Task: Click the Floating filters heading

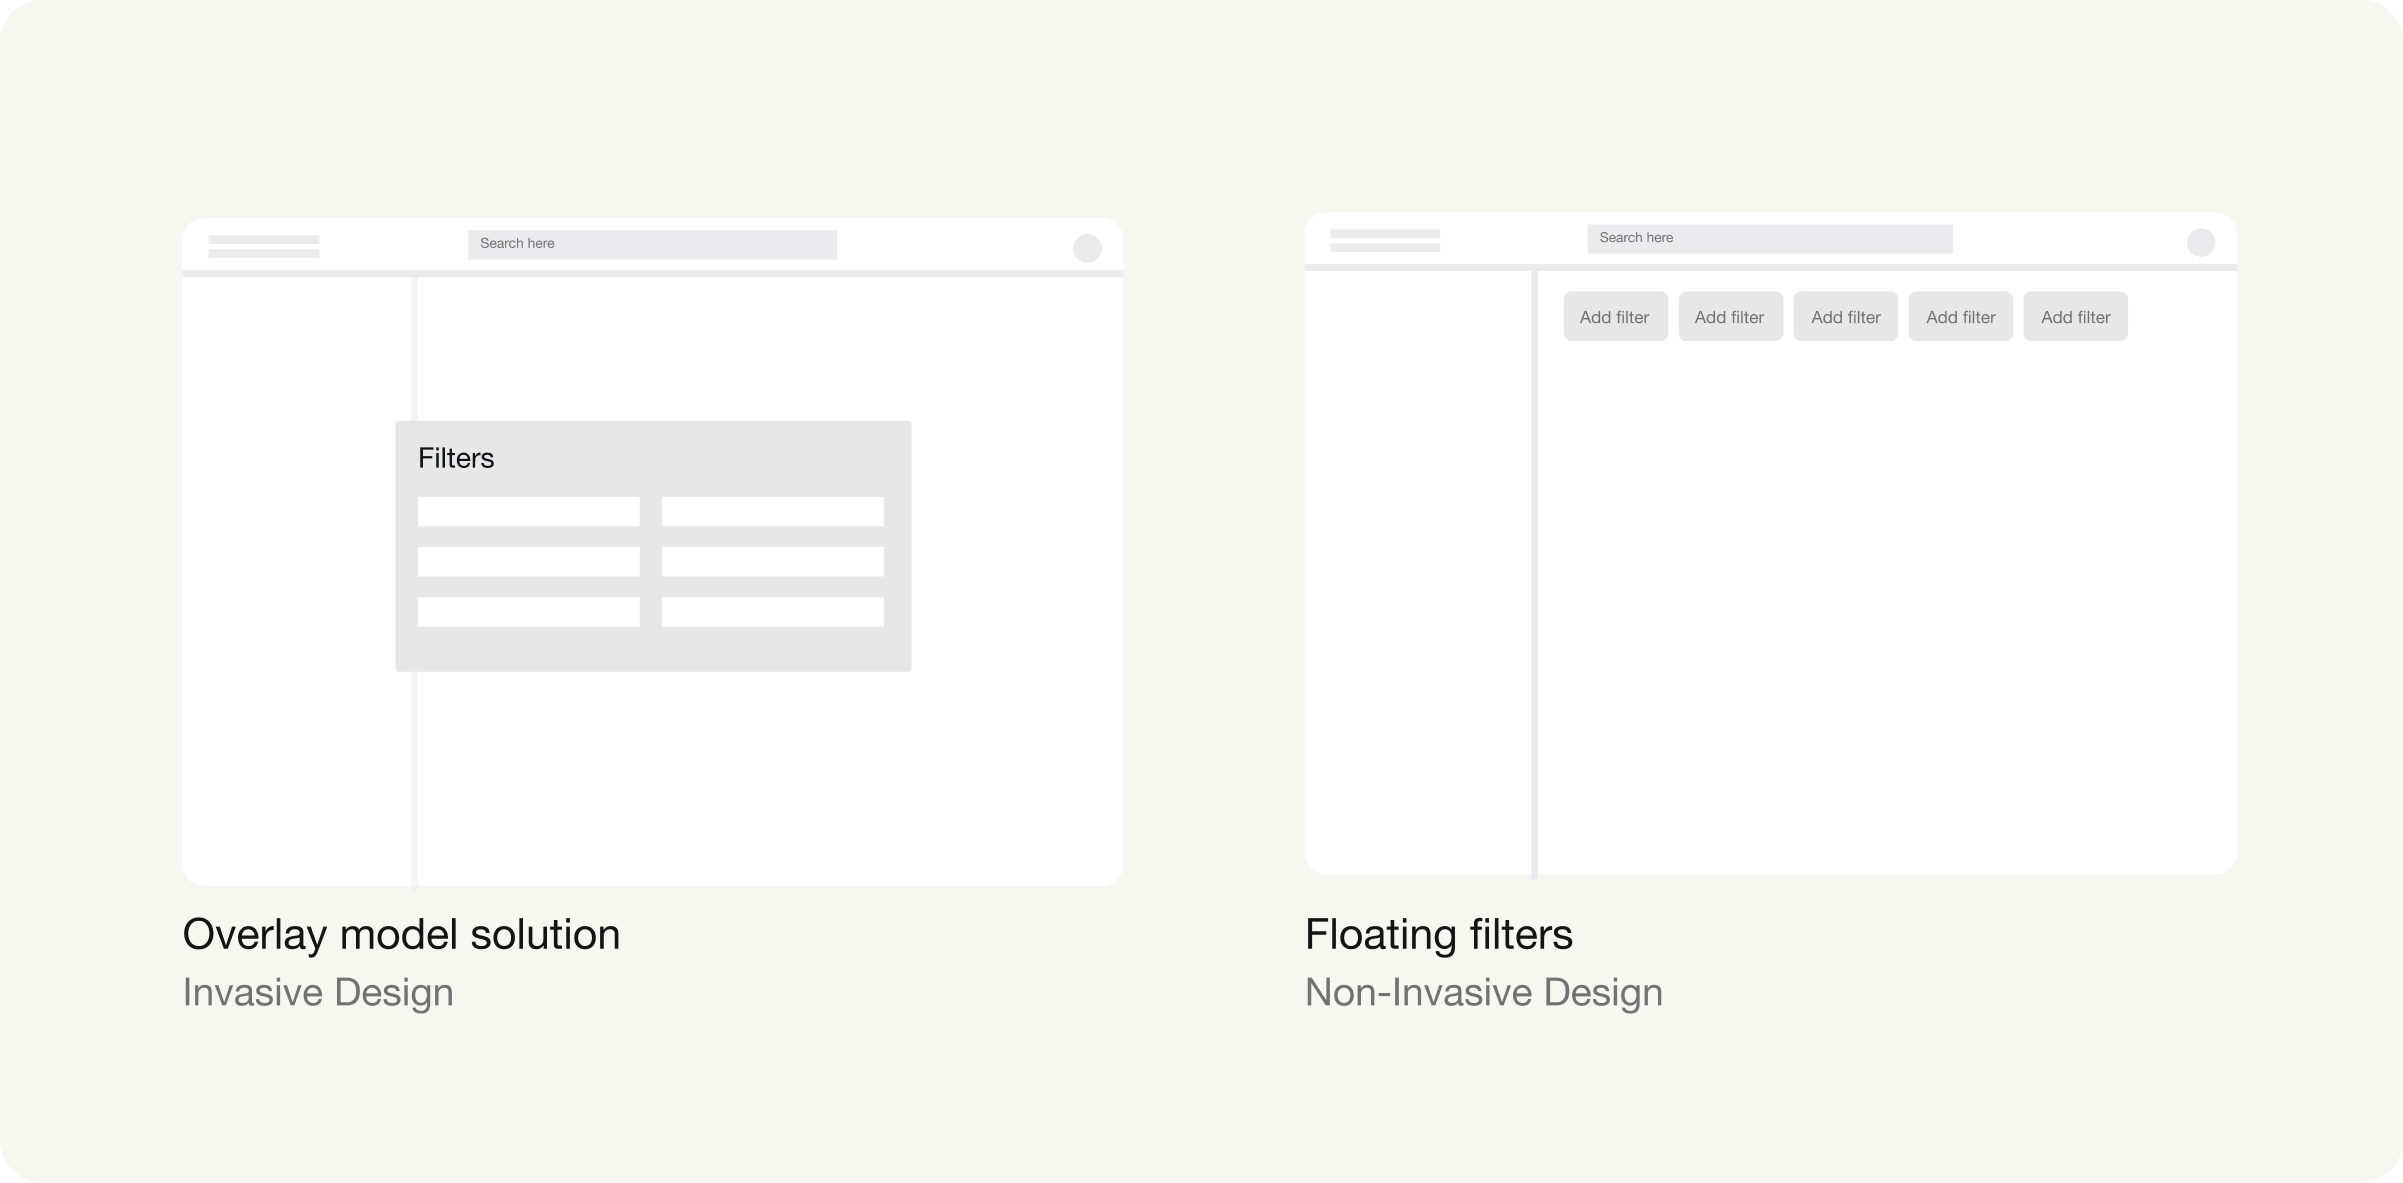Action: tap(1438, 934)
